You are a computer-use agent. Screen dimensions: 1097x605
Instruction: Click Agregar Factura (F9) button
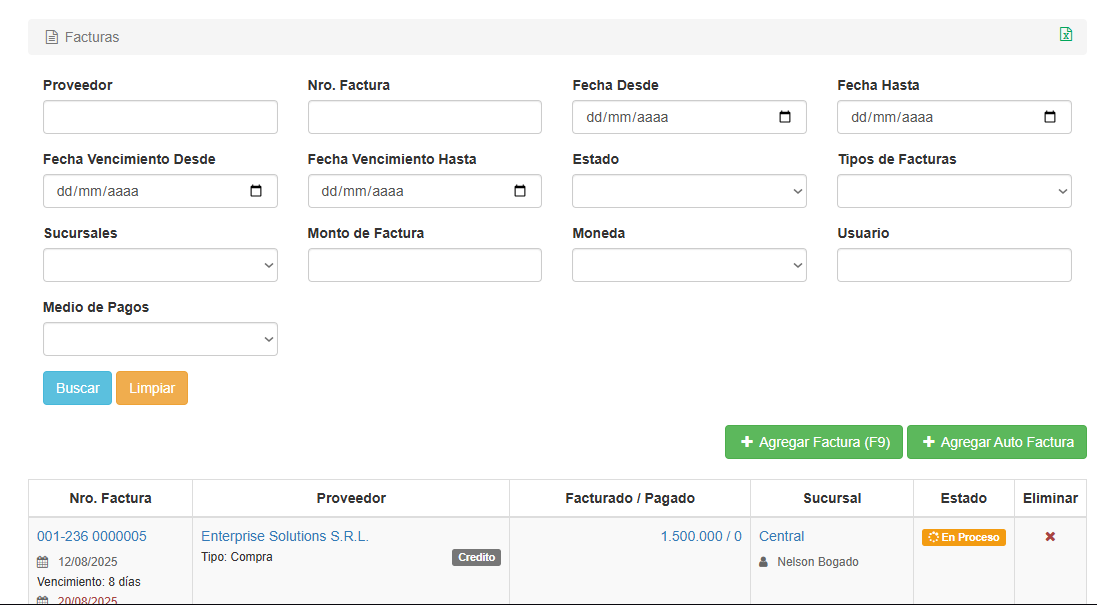point(814,442)
